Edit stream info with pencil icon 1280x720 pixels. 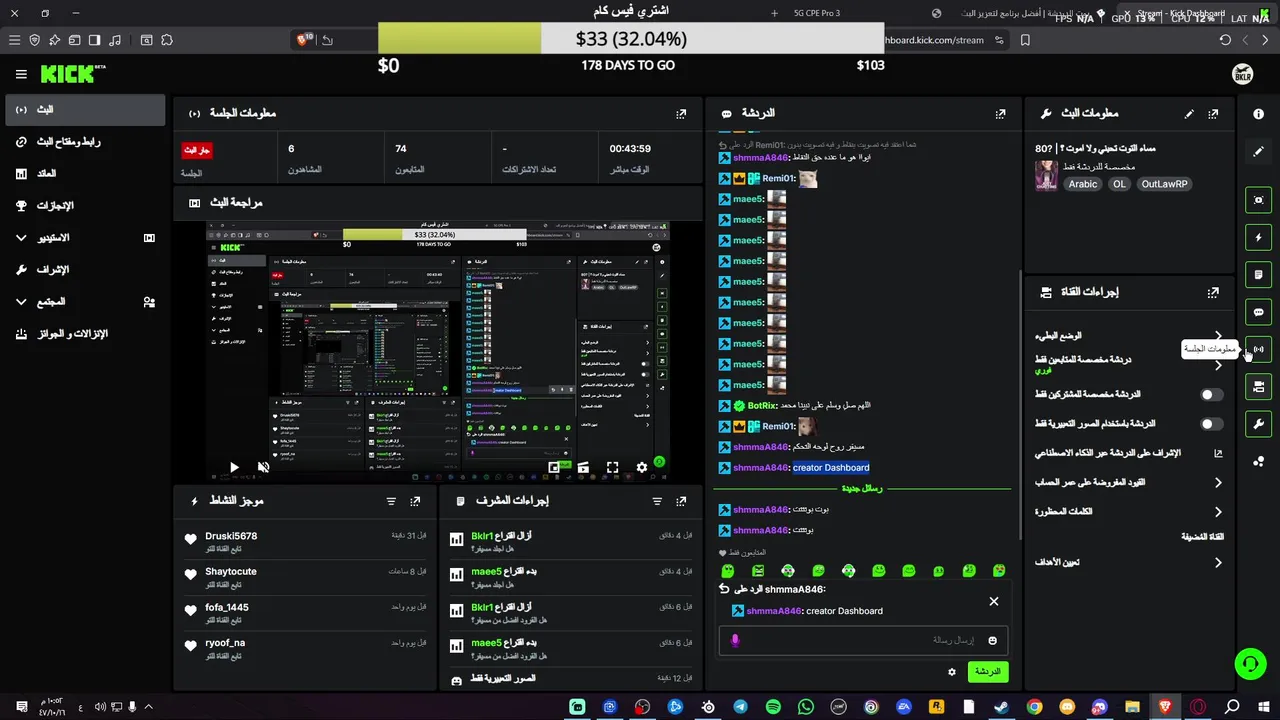coord(1189,114)
